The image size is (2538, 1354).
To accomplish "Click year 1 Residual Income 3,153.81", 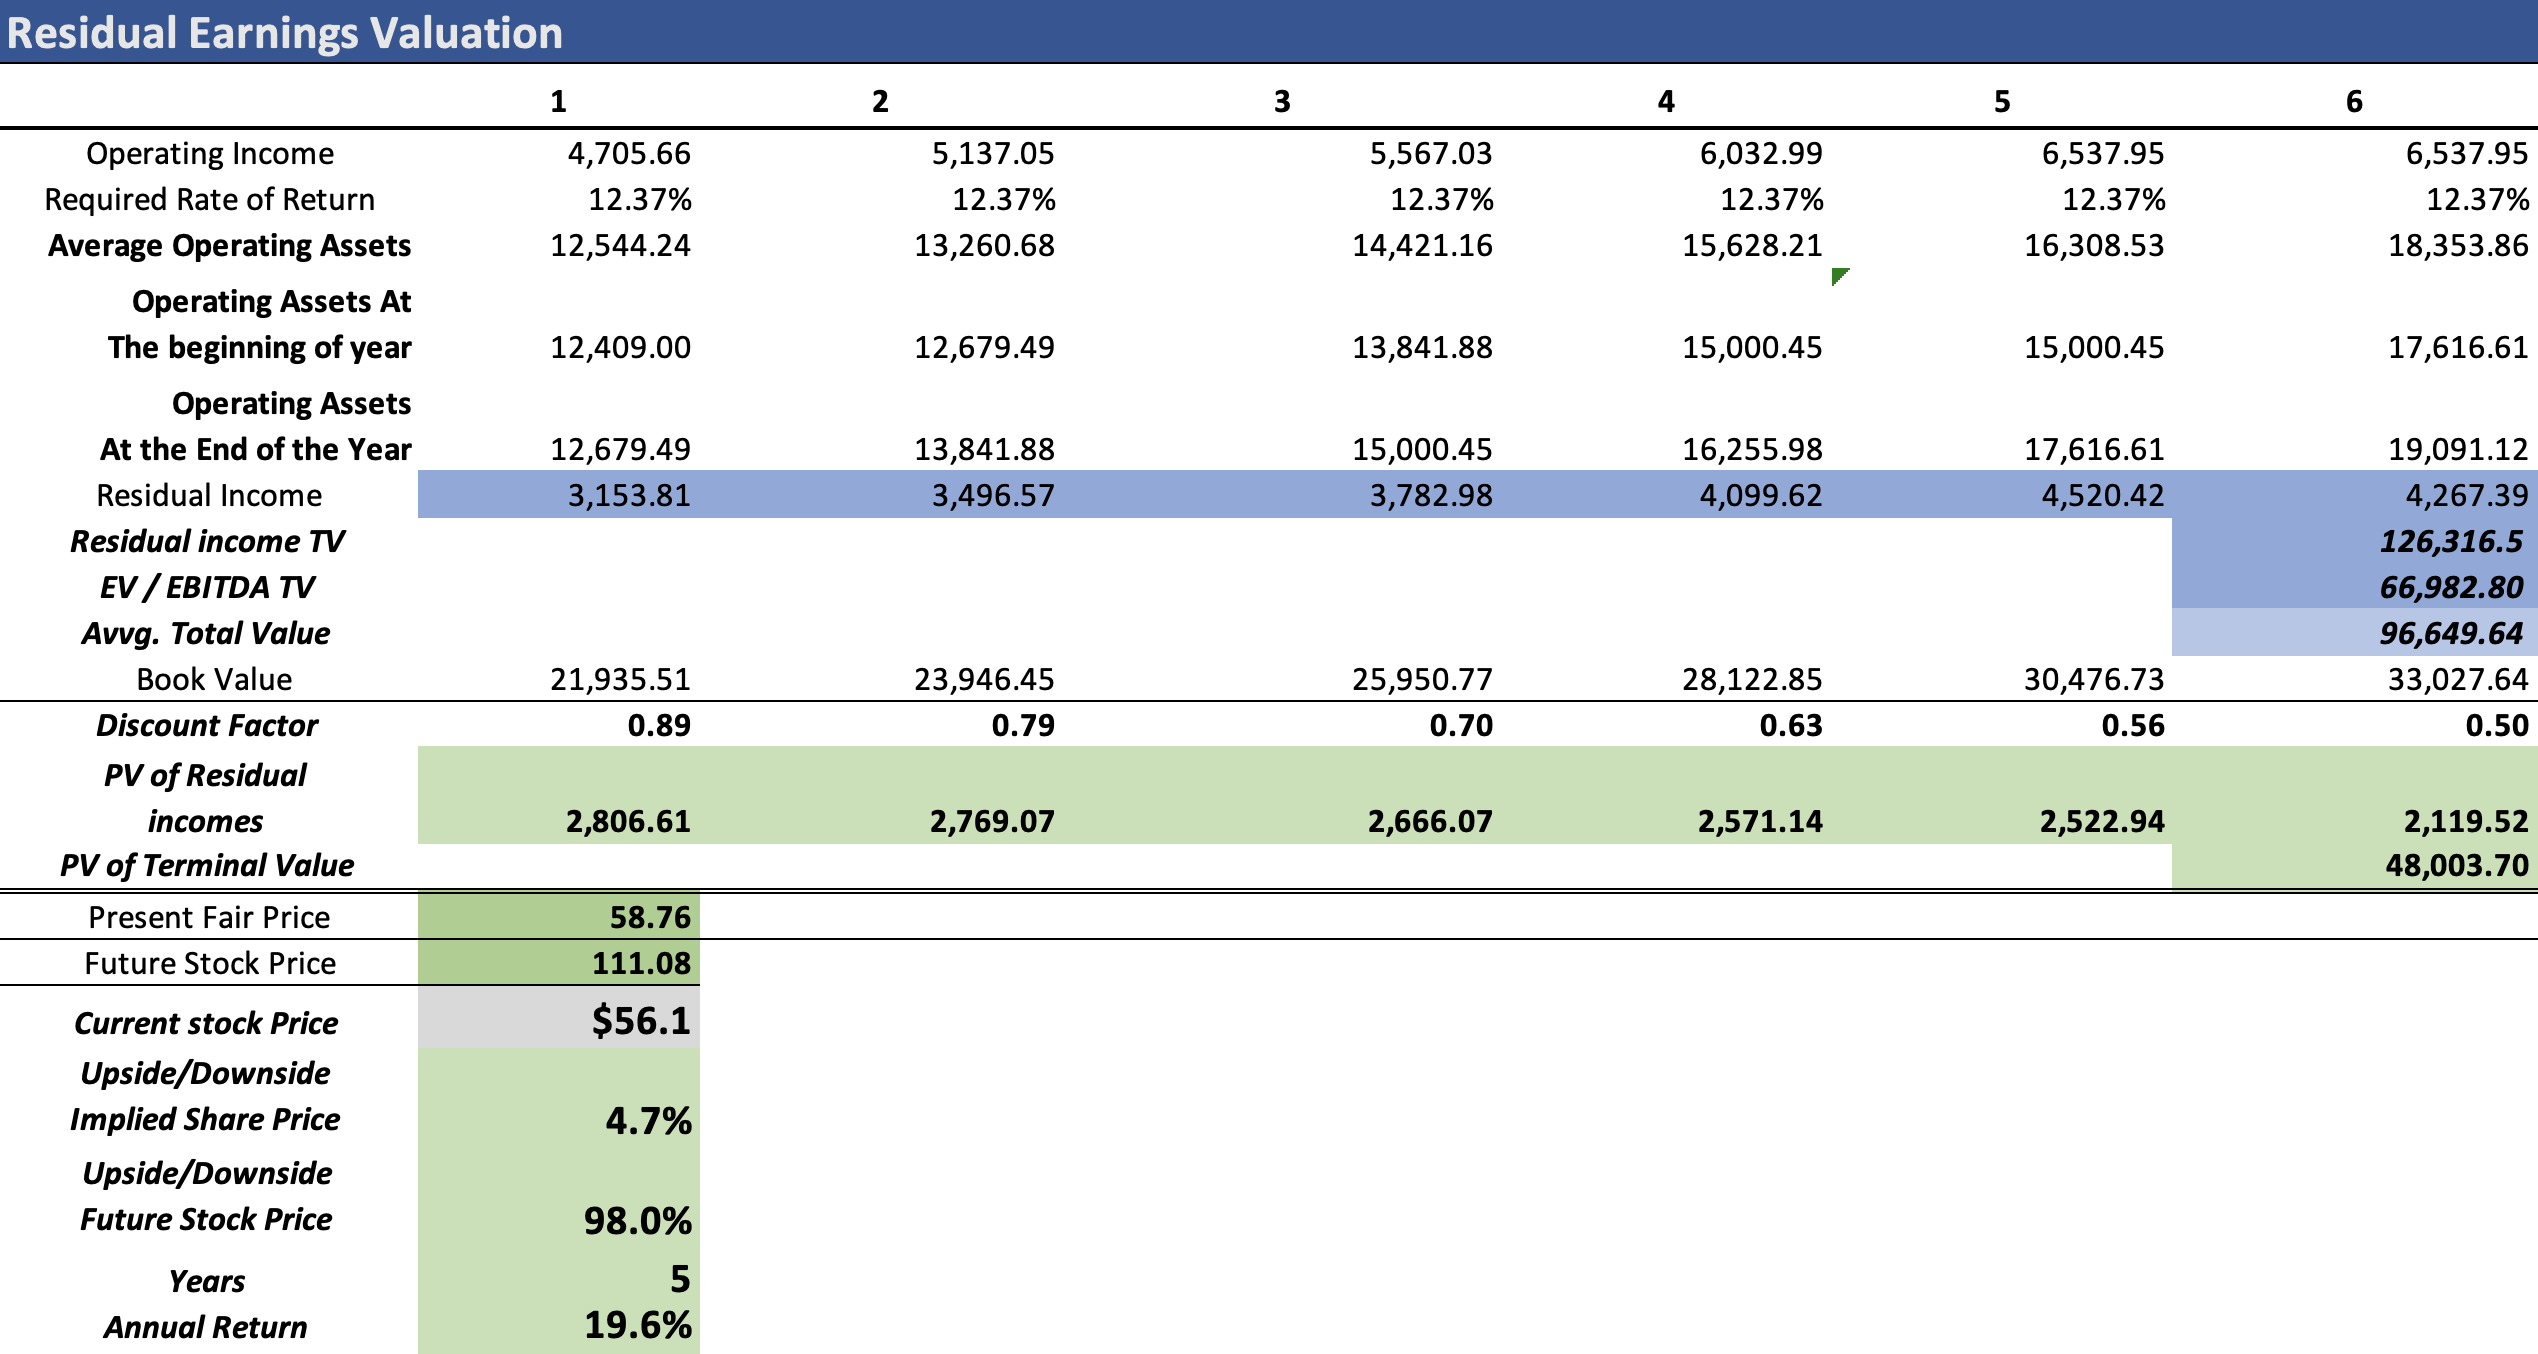I will (x=629, y=495).
